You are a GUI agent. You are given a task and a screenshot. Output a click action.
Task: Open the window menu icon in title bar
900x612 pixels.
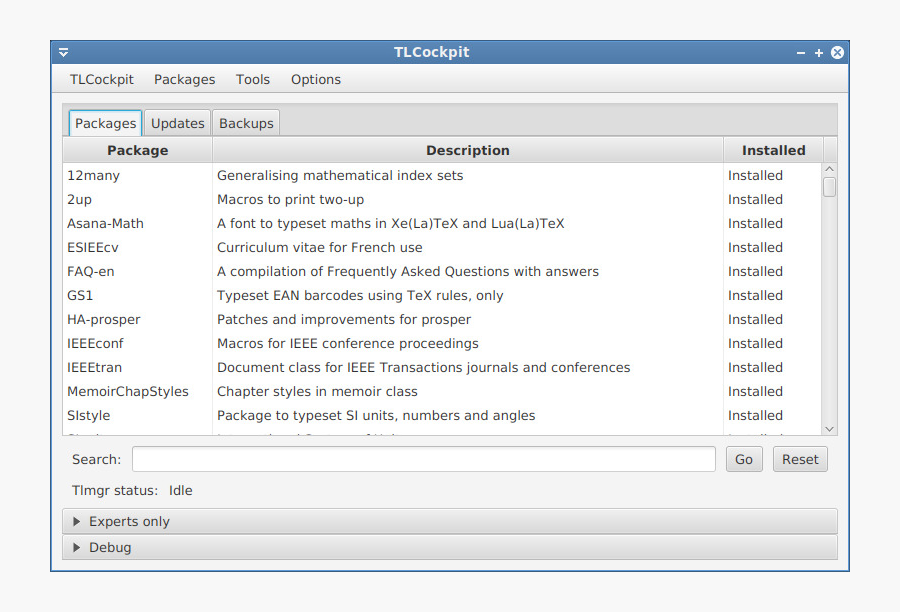pos(64,53)
